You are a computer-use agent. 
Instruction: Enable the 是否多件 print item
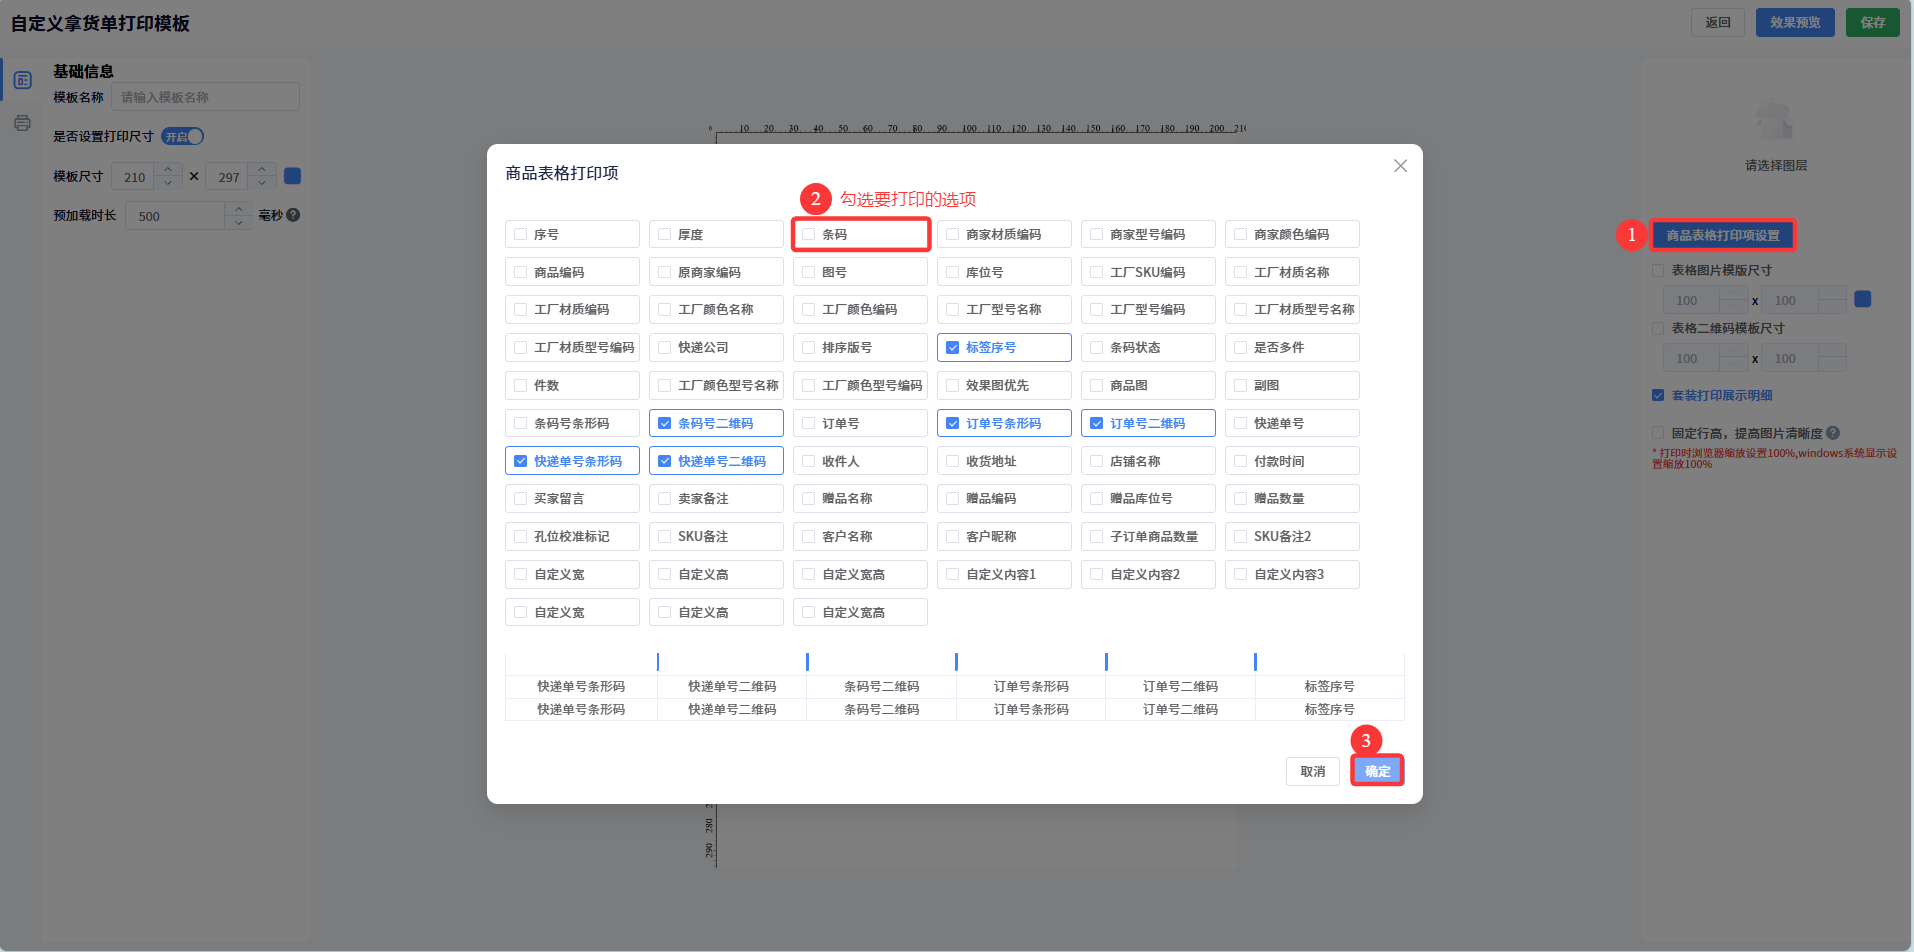[1240, 347]
